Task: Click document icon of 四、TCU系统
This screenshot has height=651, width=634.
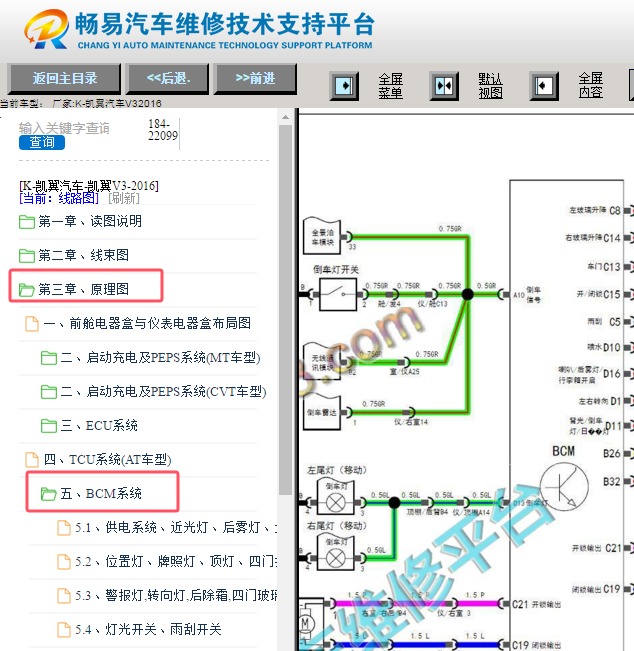Action: [x=32, y=460]
